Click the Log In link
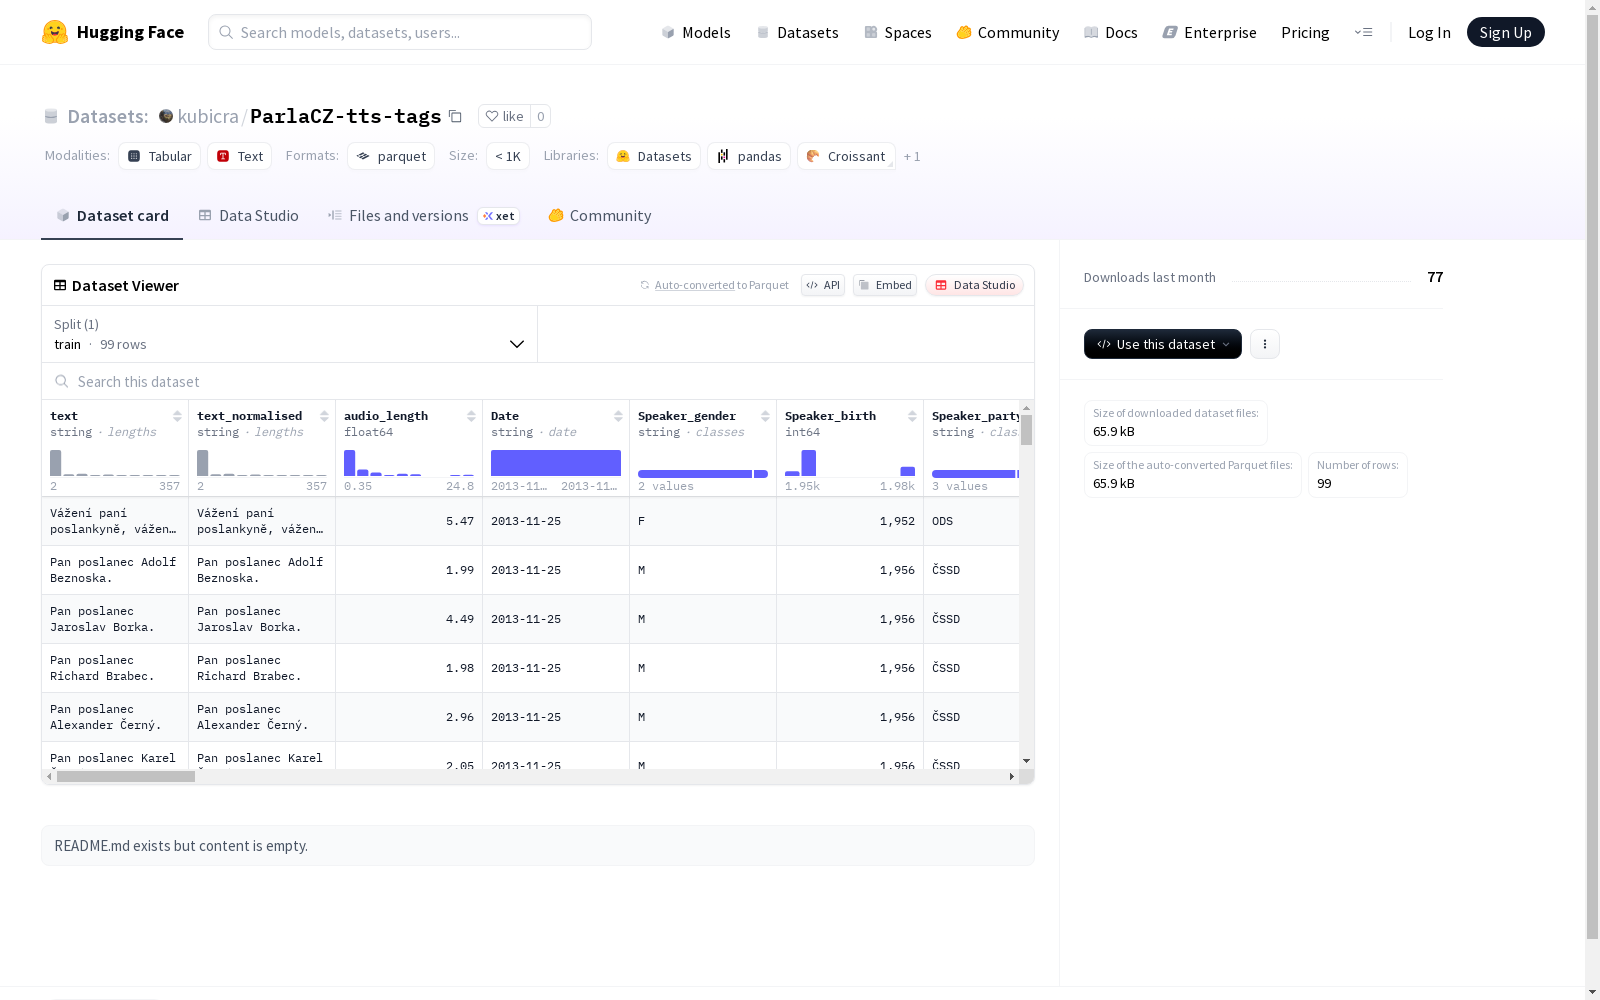The width and height of the screenshot is (1600, 1000). pyautogui.click(x=1429, y=32)
